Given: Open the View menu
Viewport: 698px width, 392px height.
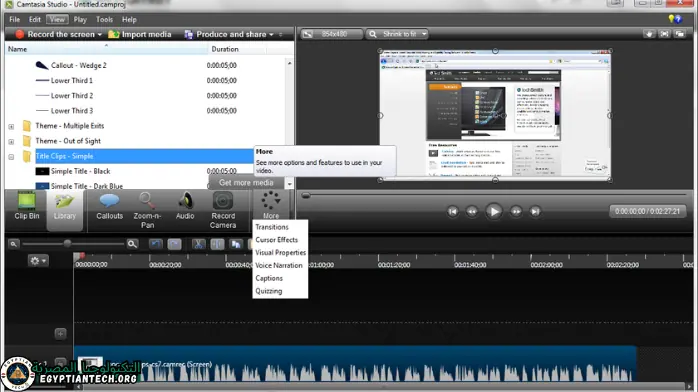Looking at the screenshot, I should click(57, 20).
